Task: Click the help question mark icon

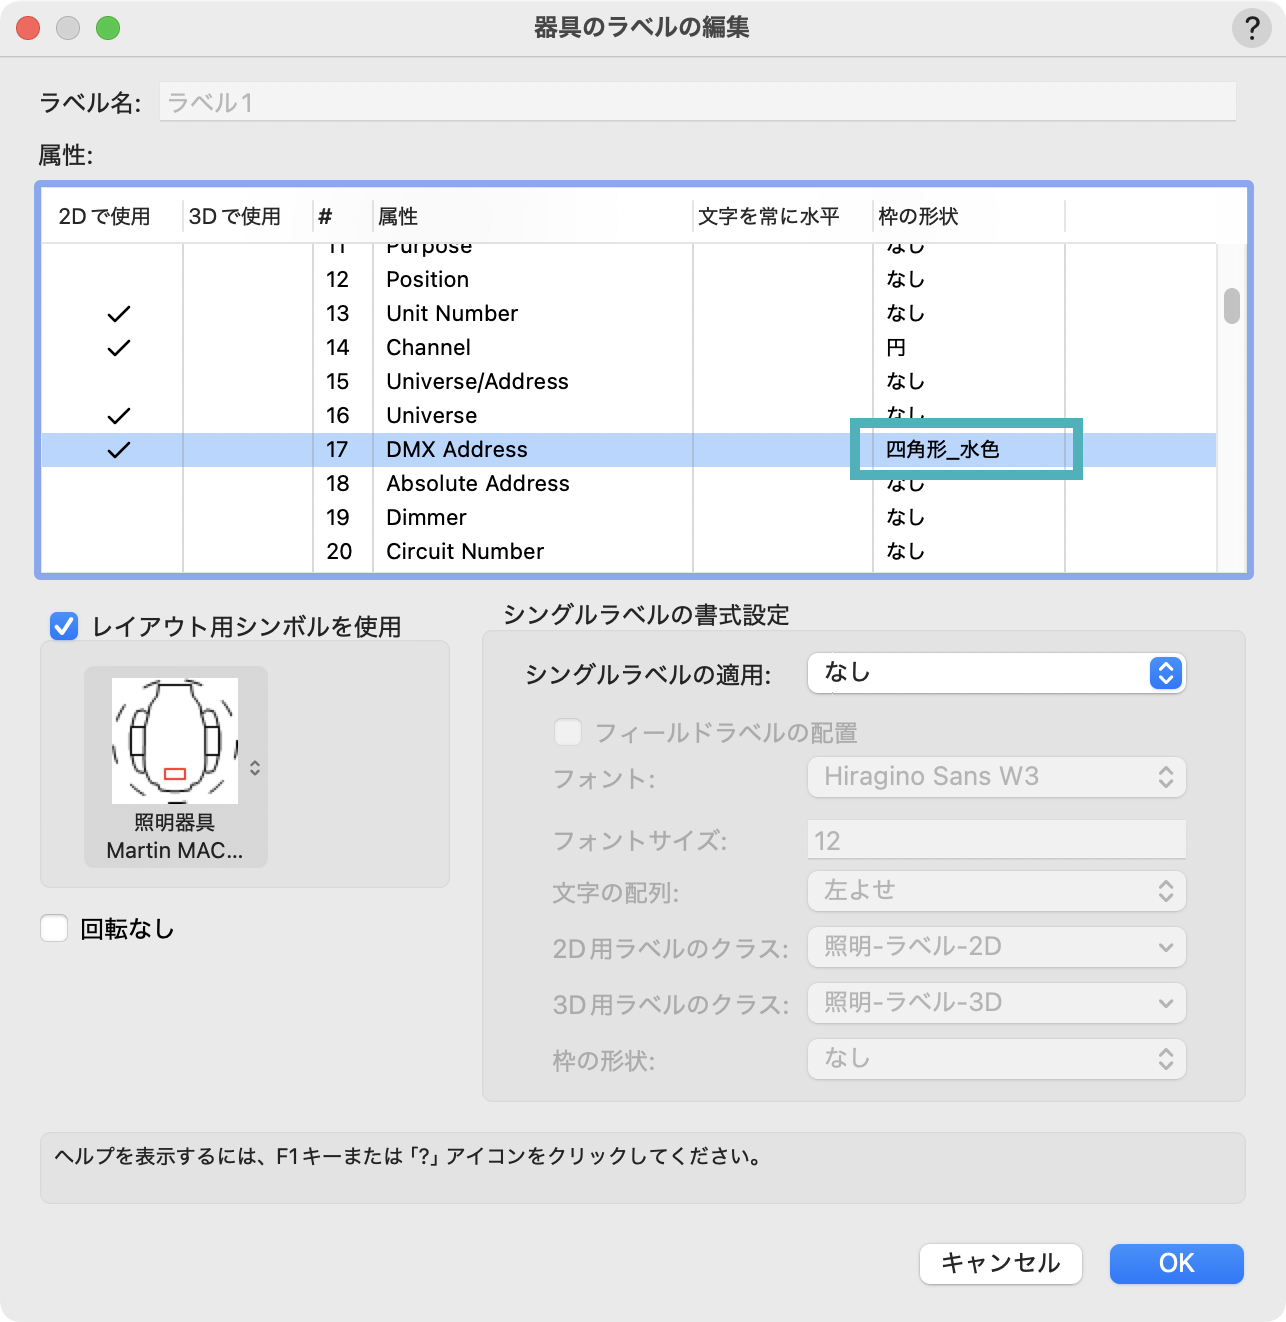Action: tap(1251, 28)
